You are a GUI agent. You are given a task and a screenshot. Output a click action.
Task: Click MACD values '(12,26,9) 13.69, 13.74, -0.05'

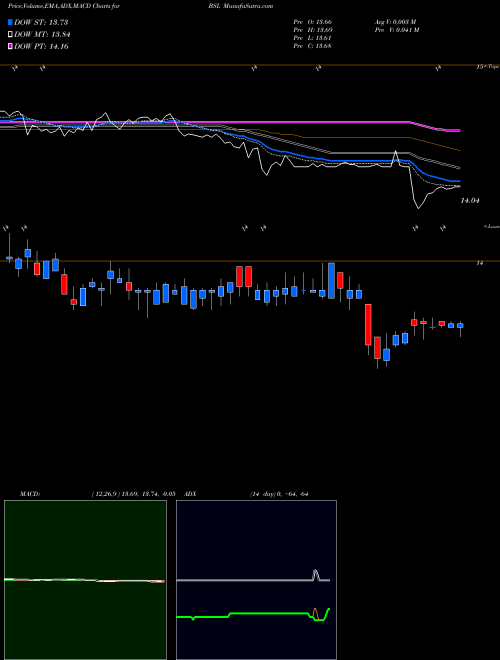(x=133, y=494)
